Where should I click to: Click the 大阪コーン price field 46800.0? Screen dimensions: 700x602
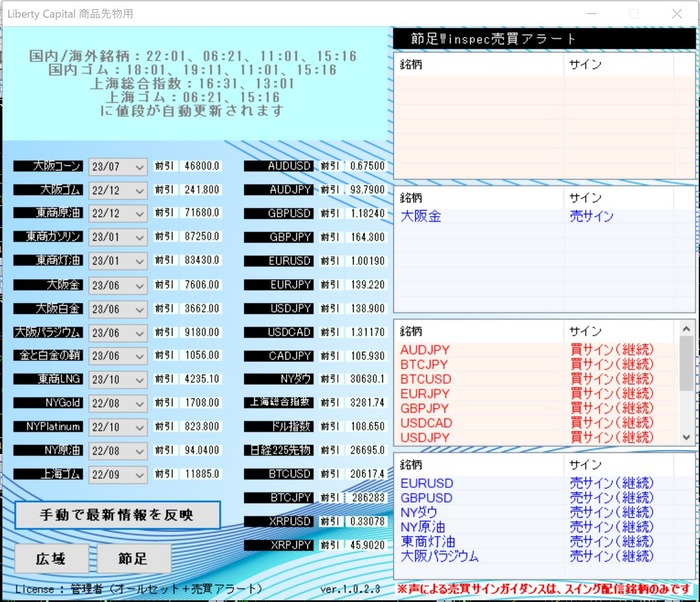(x=202, y=166)
